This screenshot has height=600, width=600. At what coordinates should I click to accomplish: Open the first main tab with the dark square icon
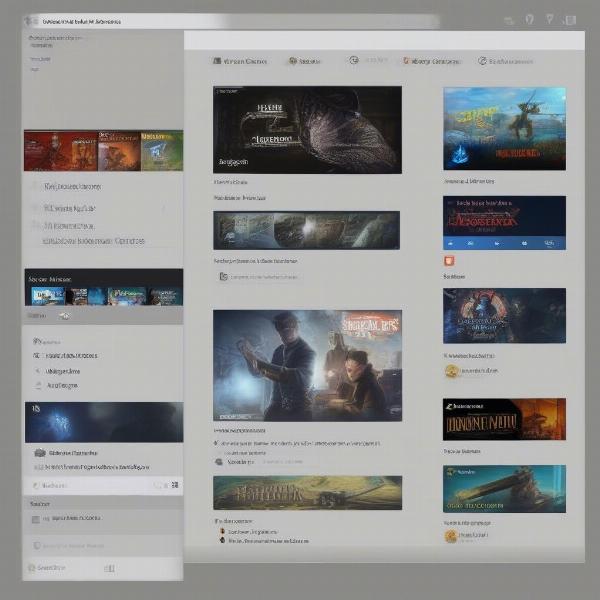(x=240, y=61)
